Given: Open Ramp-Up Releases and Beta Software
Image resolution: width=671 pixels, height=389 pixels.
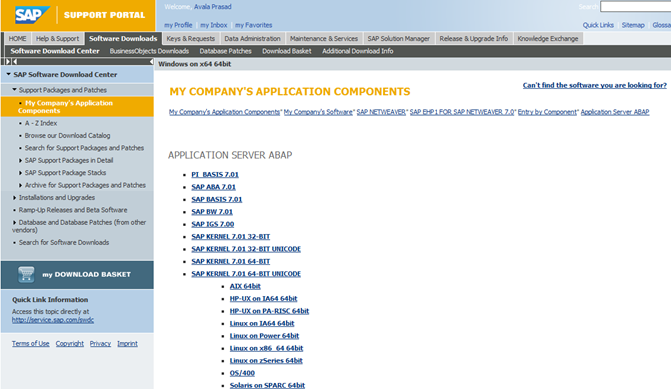Looking at the screenshot, I should pos(73,210).
